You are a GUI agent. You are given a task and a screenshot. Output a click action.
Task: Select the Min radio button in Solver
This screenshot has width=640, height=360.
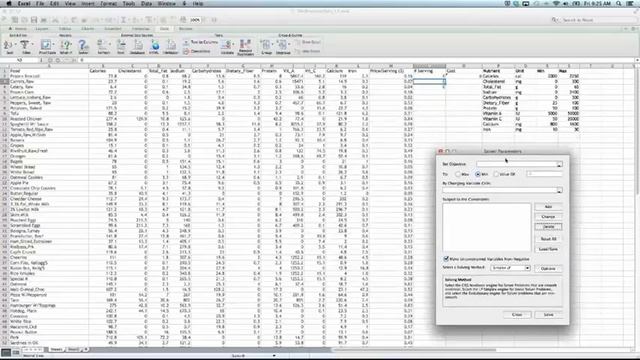pos(478,174)
